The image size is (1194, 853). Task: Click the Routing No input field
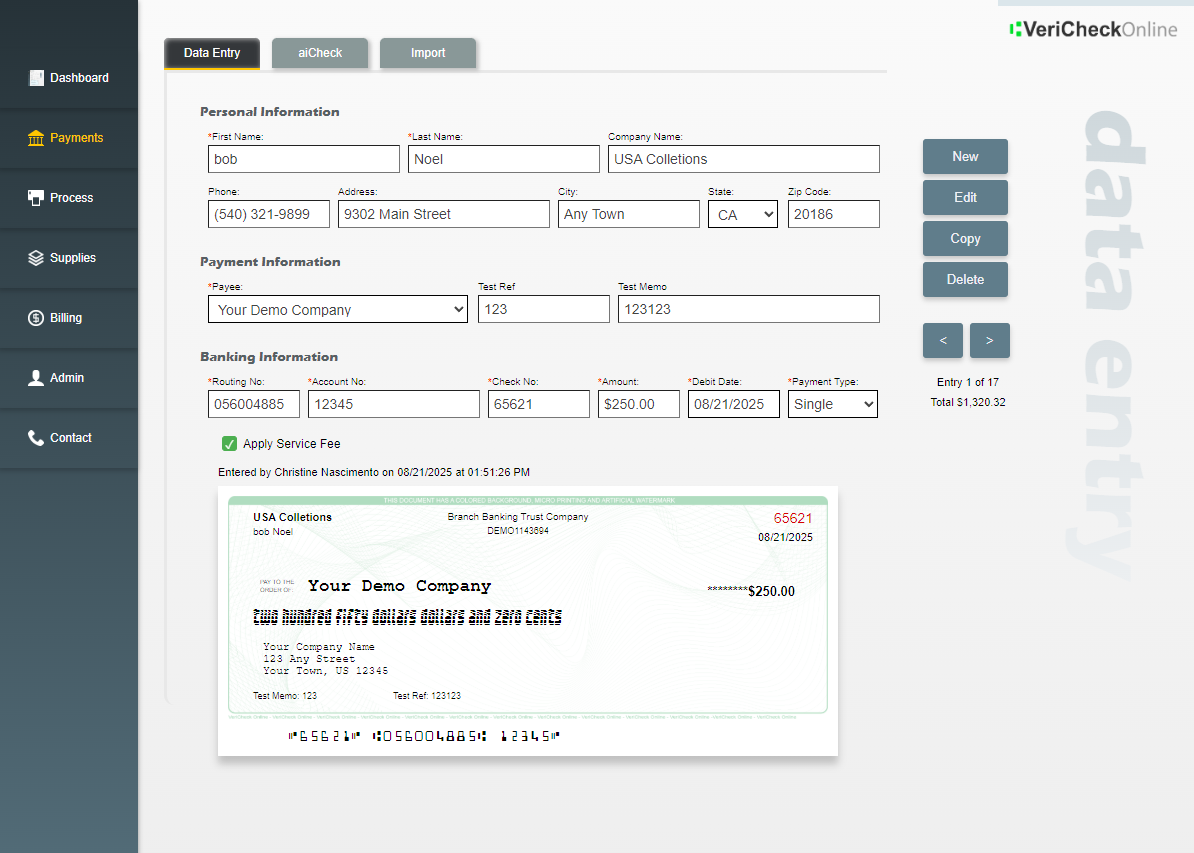coord(254,404)
